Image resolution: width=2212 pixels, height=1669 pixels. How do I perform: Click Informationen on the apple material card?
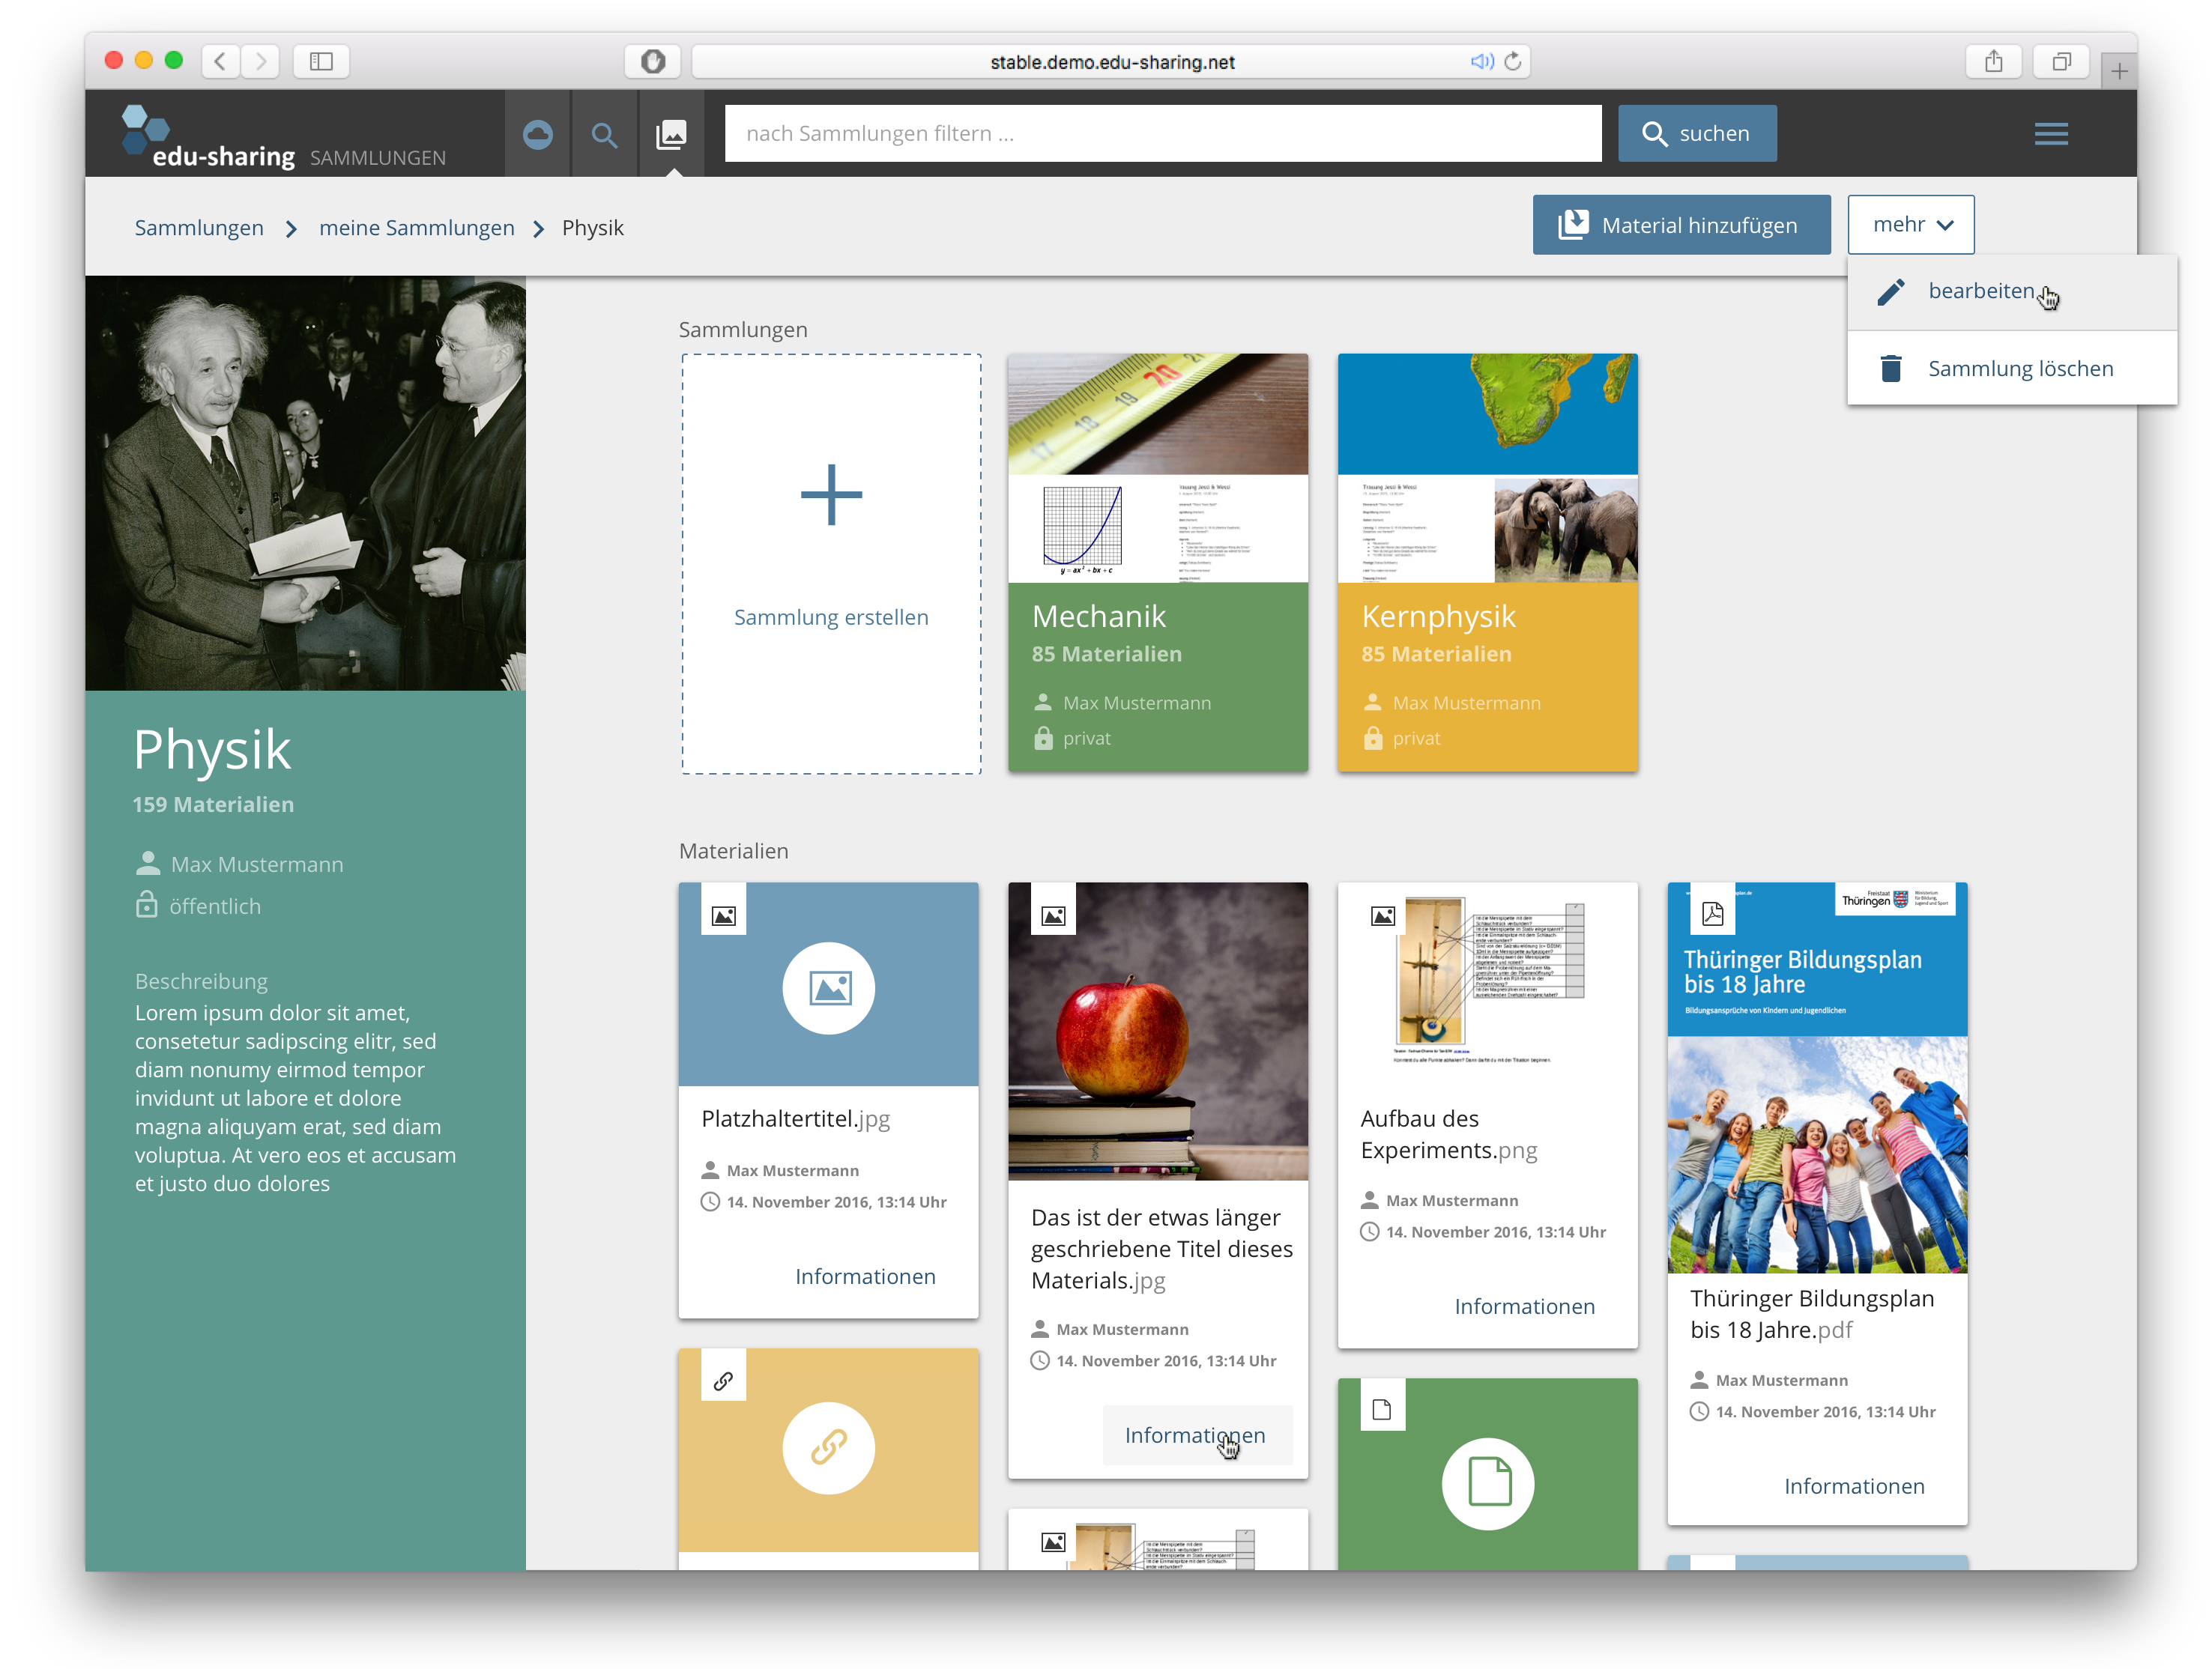[x=1195, y=1434]
